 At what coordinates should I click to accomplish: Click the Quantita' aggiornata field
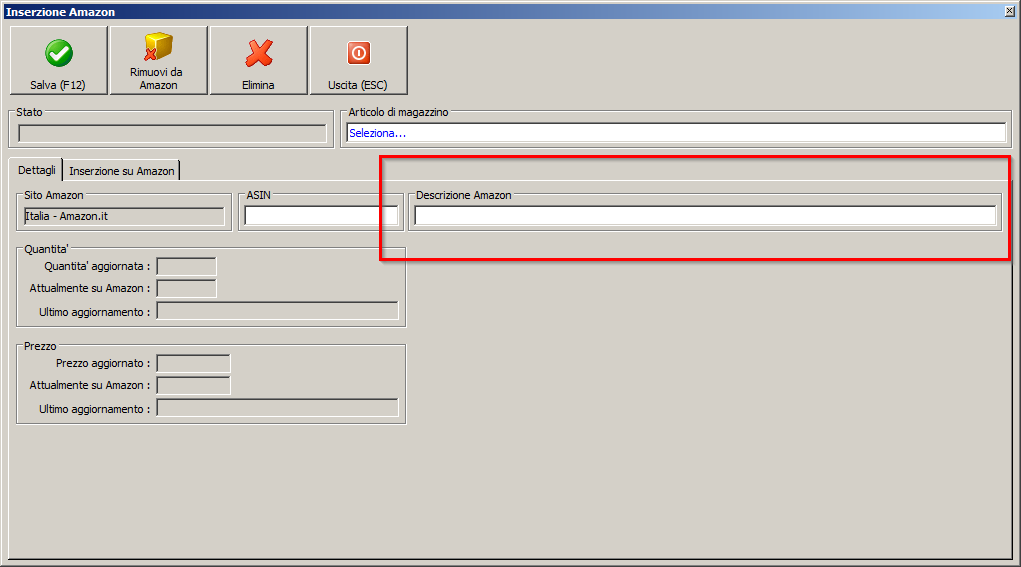coord(186,266)
